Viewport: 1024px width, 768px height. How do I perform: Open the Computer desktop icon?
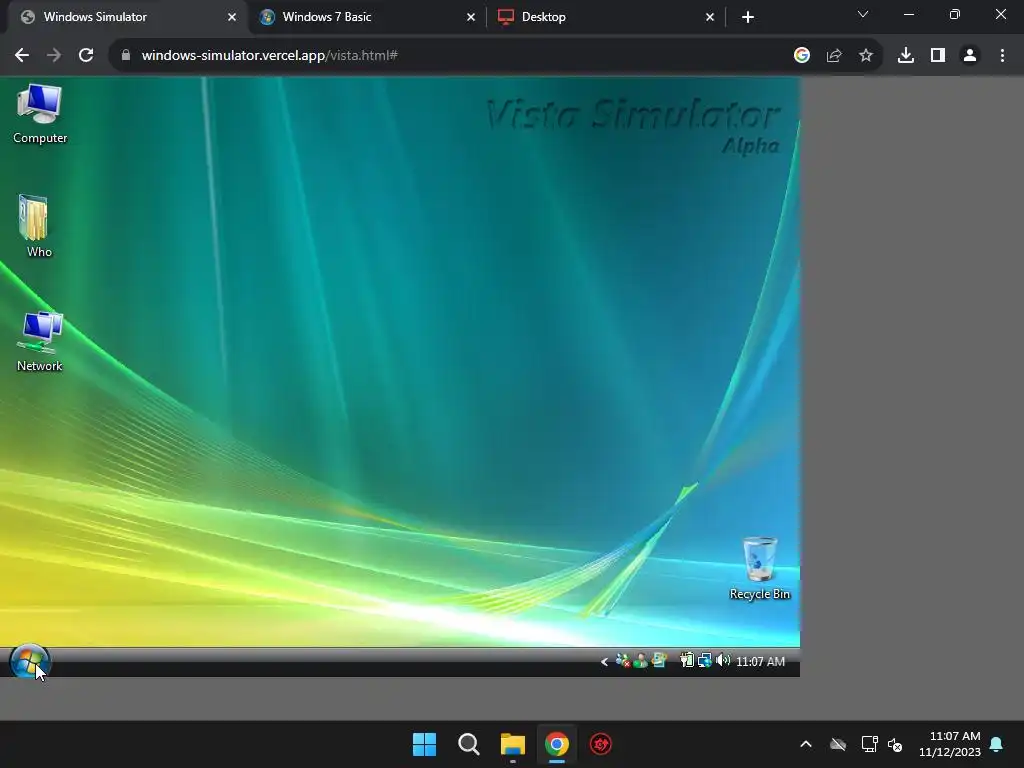click(x=39, y=114)
